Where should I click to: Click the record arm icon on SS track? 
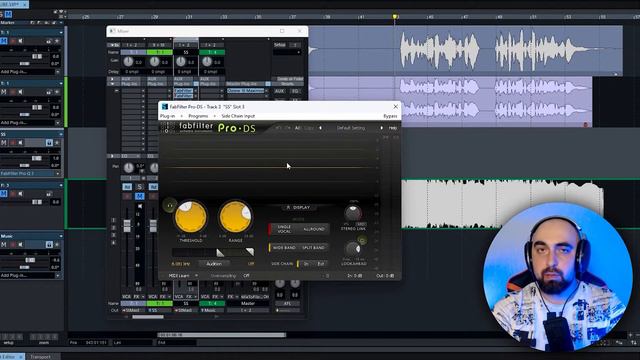coord(13,142)
